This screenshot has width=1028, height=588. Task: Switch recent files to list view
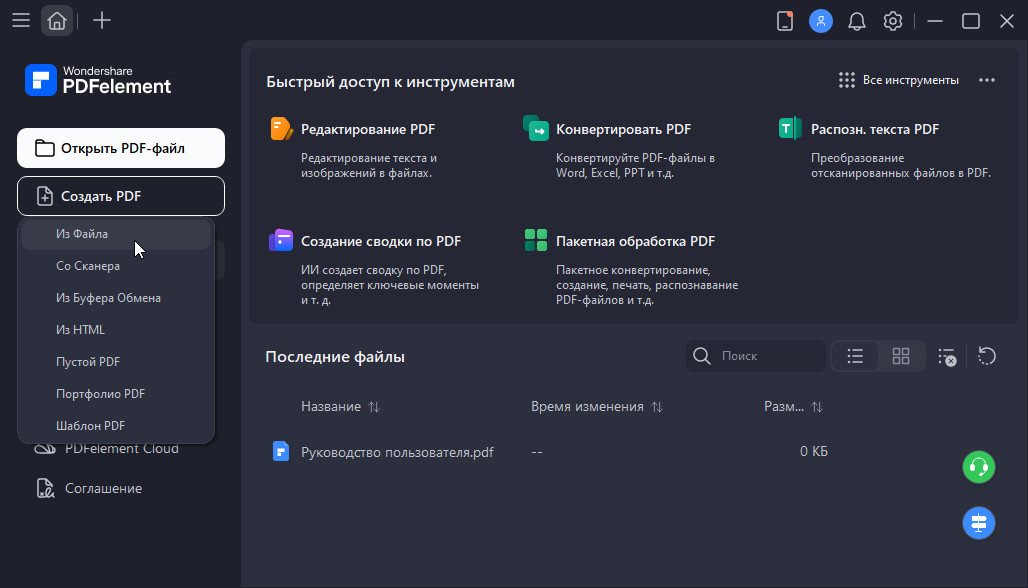[x=855, y=356]
